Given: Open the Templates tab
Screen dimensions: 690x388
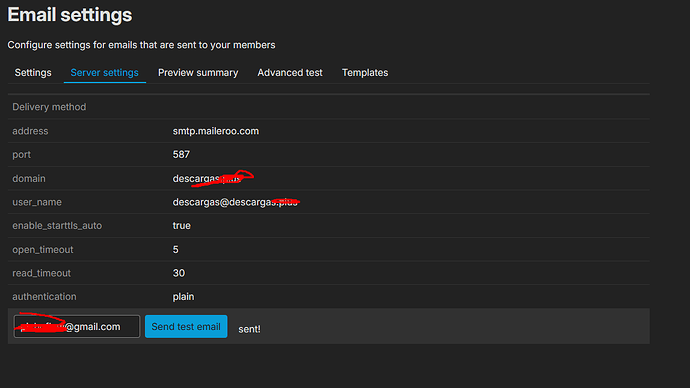Looking at the screenshot, I should [365, 73].
